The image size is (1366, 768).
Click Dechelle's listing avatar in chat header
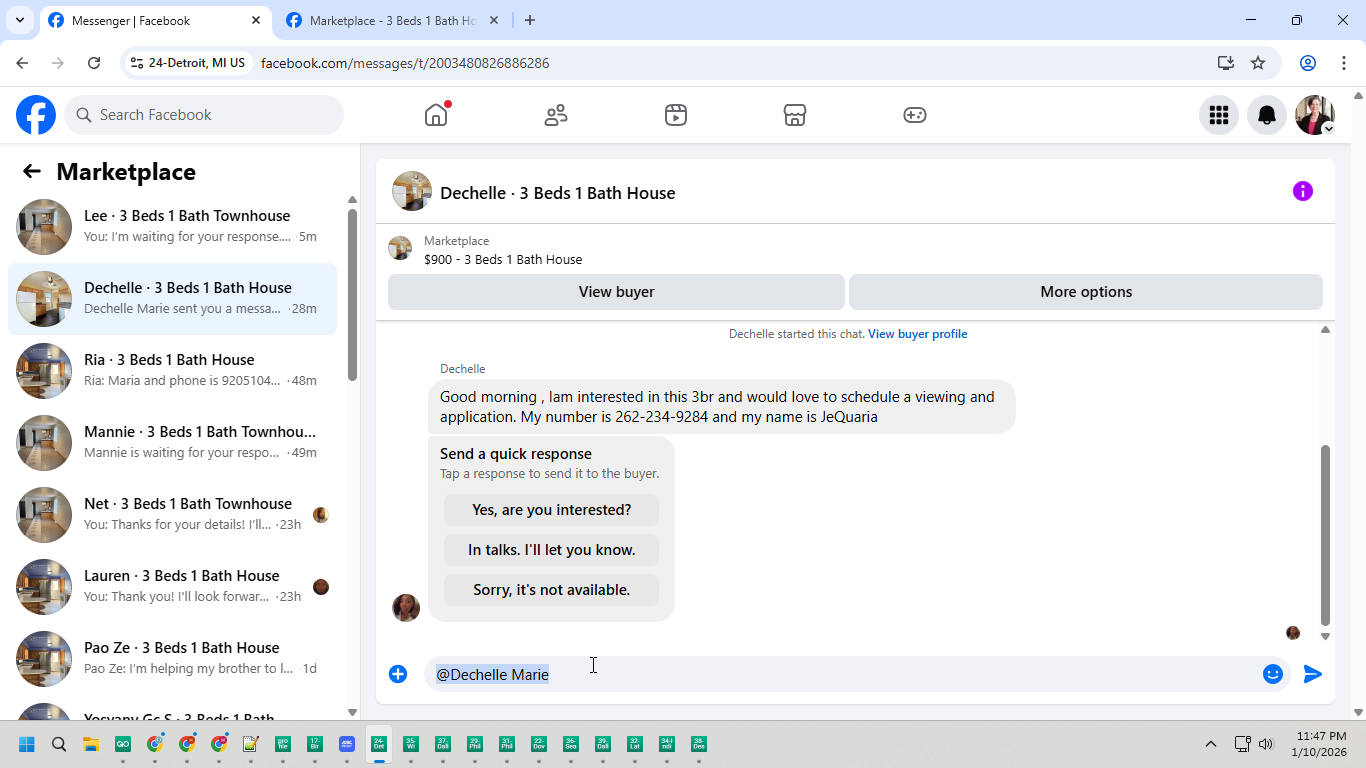[x=412, y=191]
